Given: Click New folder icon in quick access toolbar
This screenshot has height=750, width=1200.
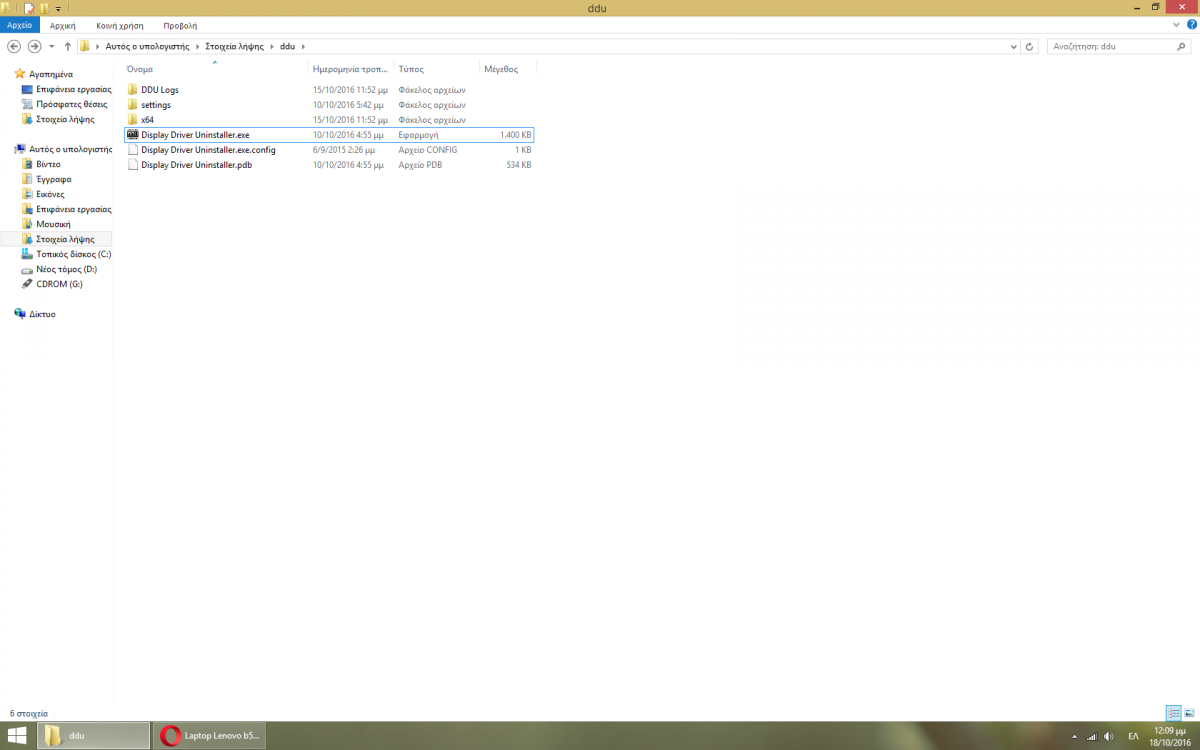Looking at the screenshot, I should [x=44, y=8].
